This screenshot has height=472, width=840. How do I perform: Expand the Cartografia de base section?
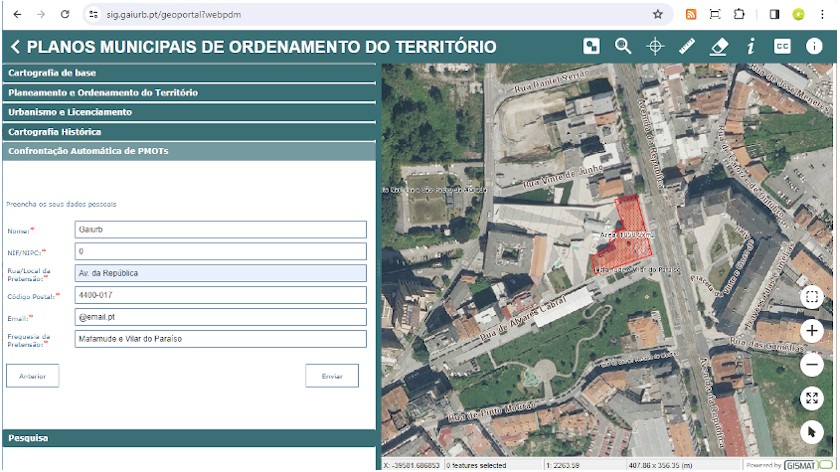tap(188, 73)
